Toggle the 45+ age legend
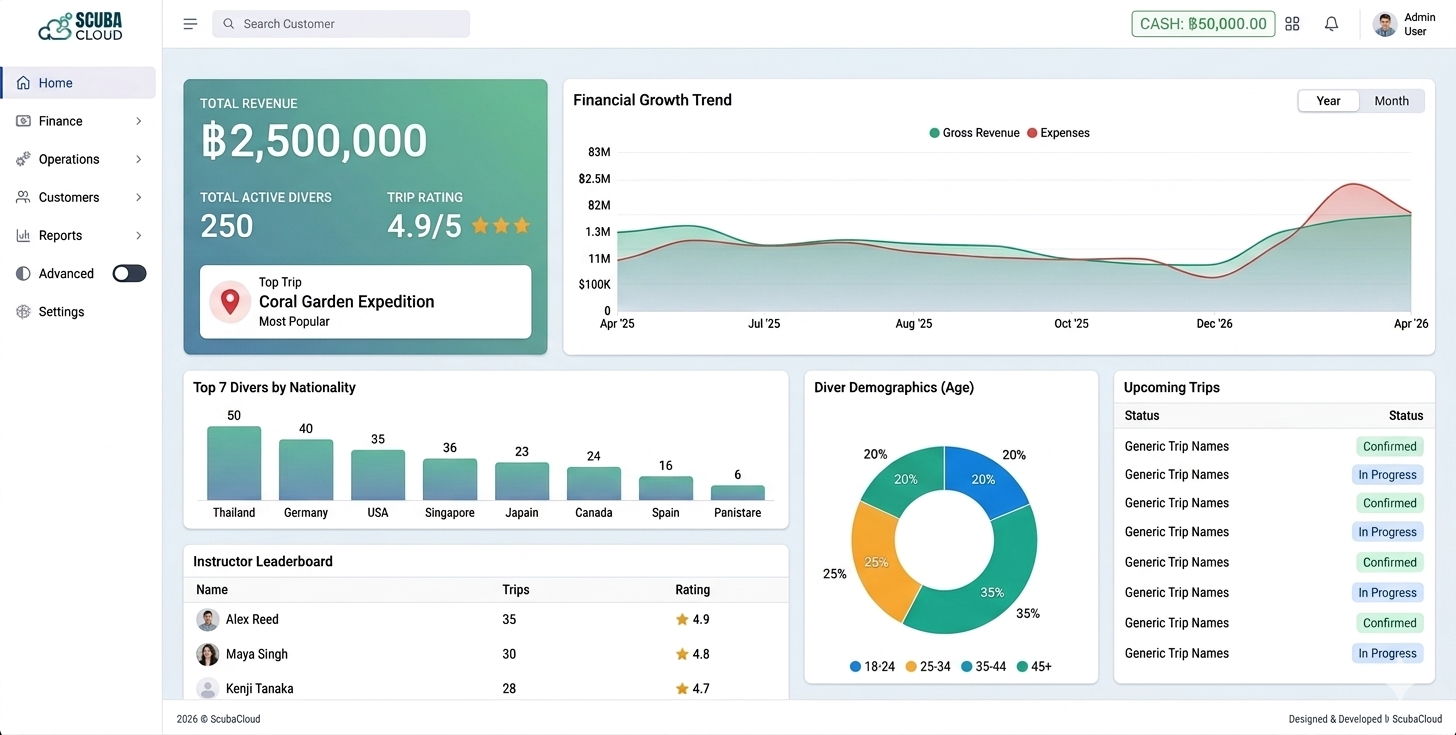The height and width of the screenshot is (735, 1456). point(1034,666)
